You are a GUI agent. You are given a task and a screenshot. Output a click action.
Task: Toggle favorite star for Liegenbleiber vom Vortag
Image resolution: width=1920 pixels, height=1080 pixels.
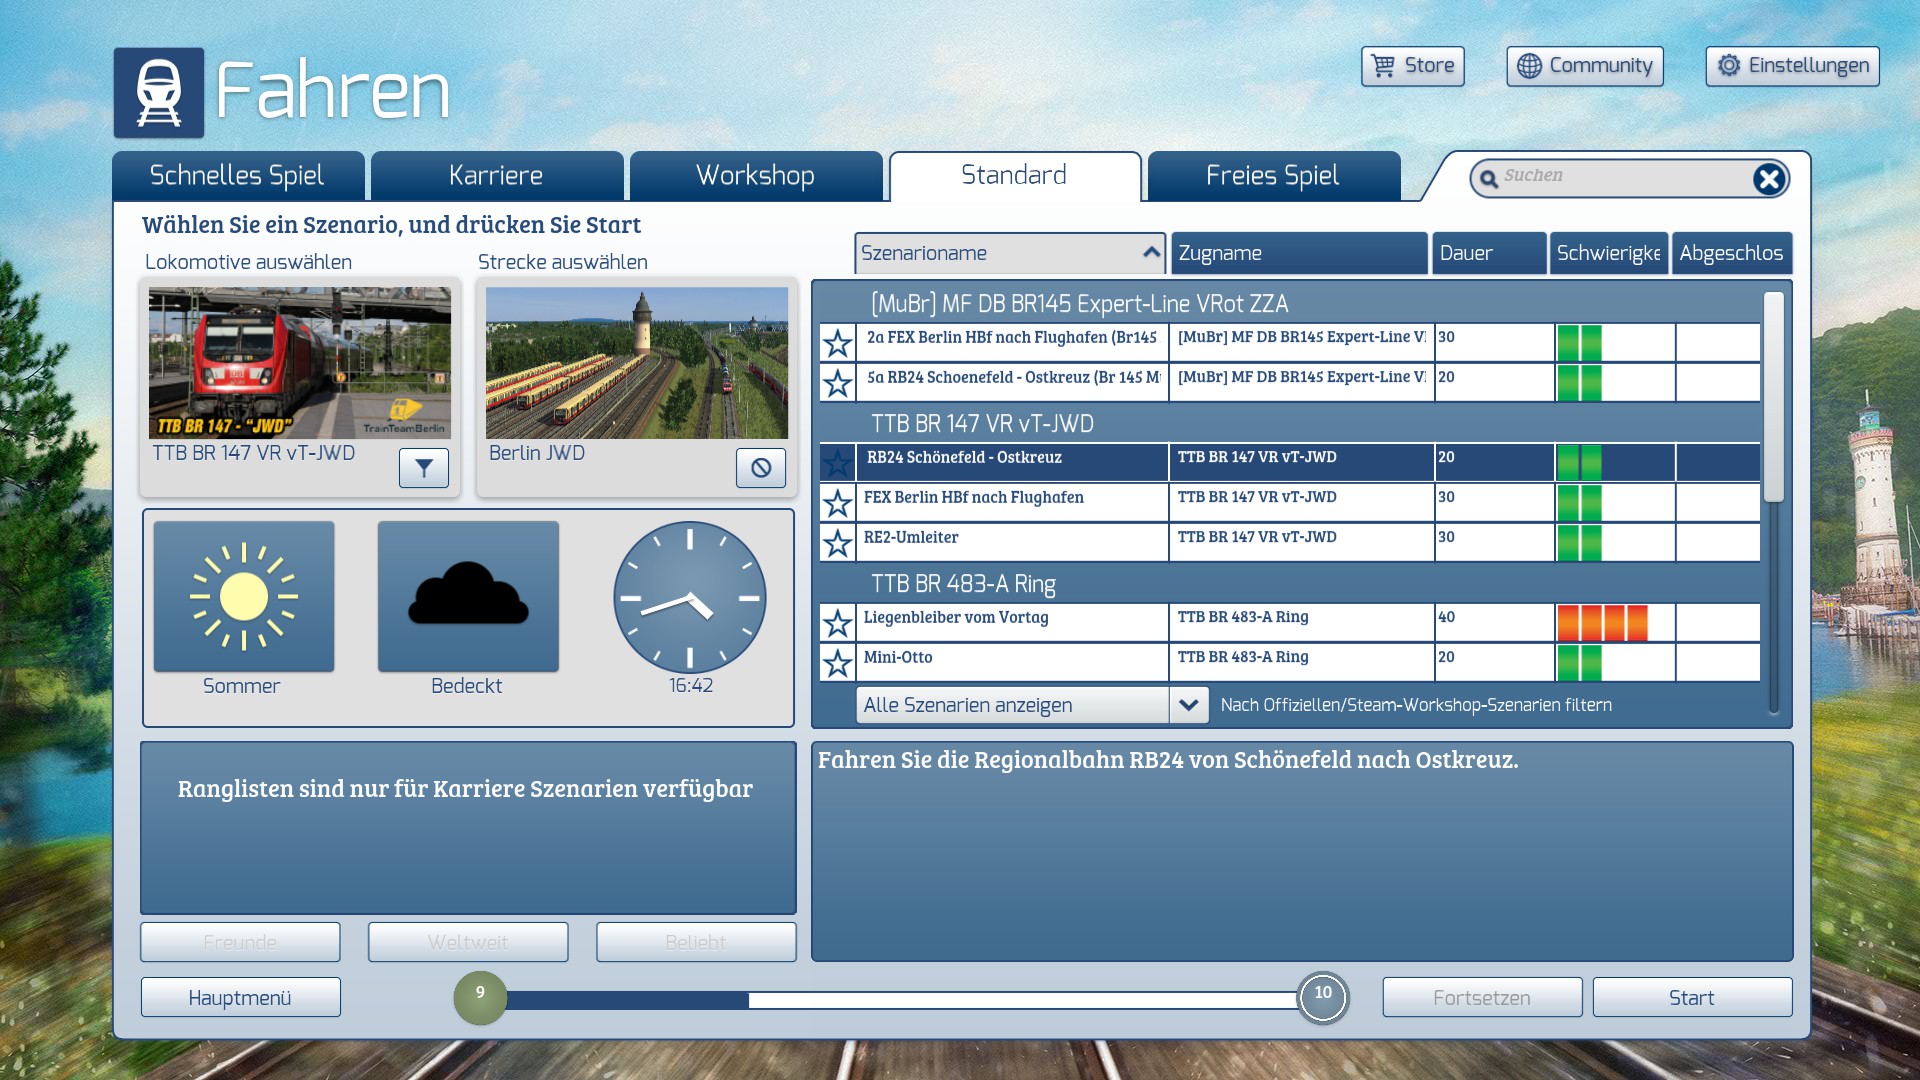pos(837,623)
